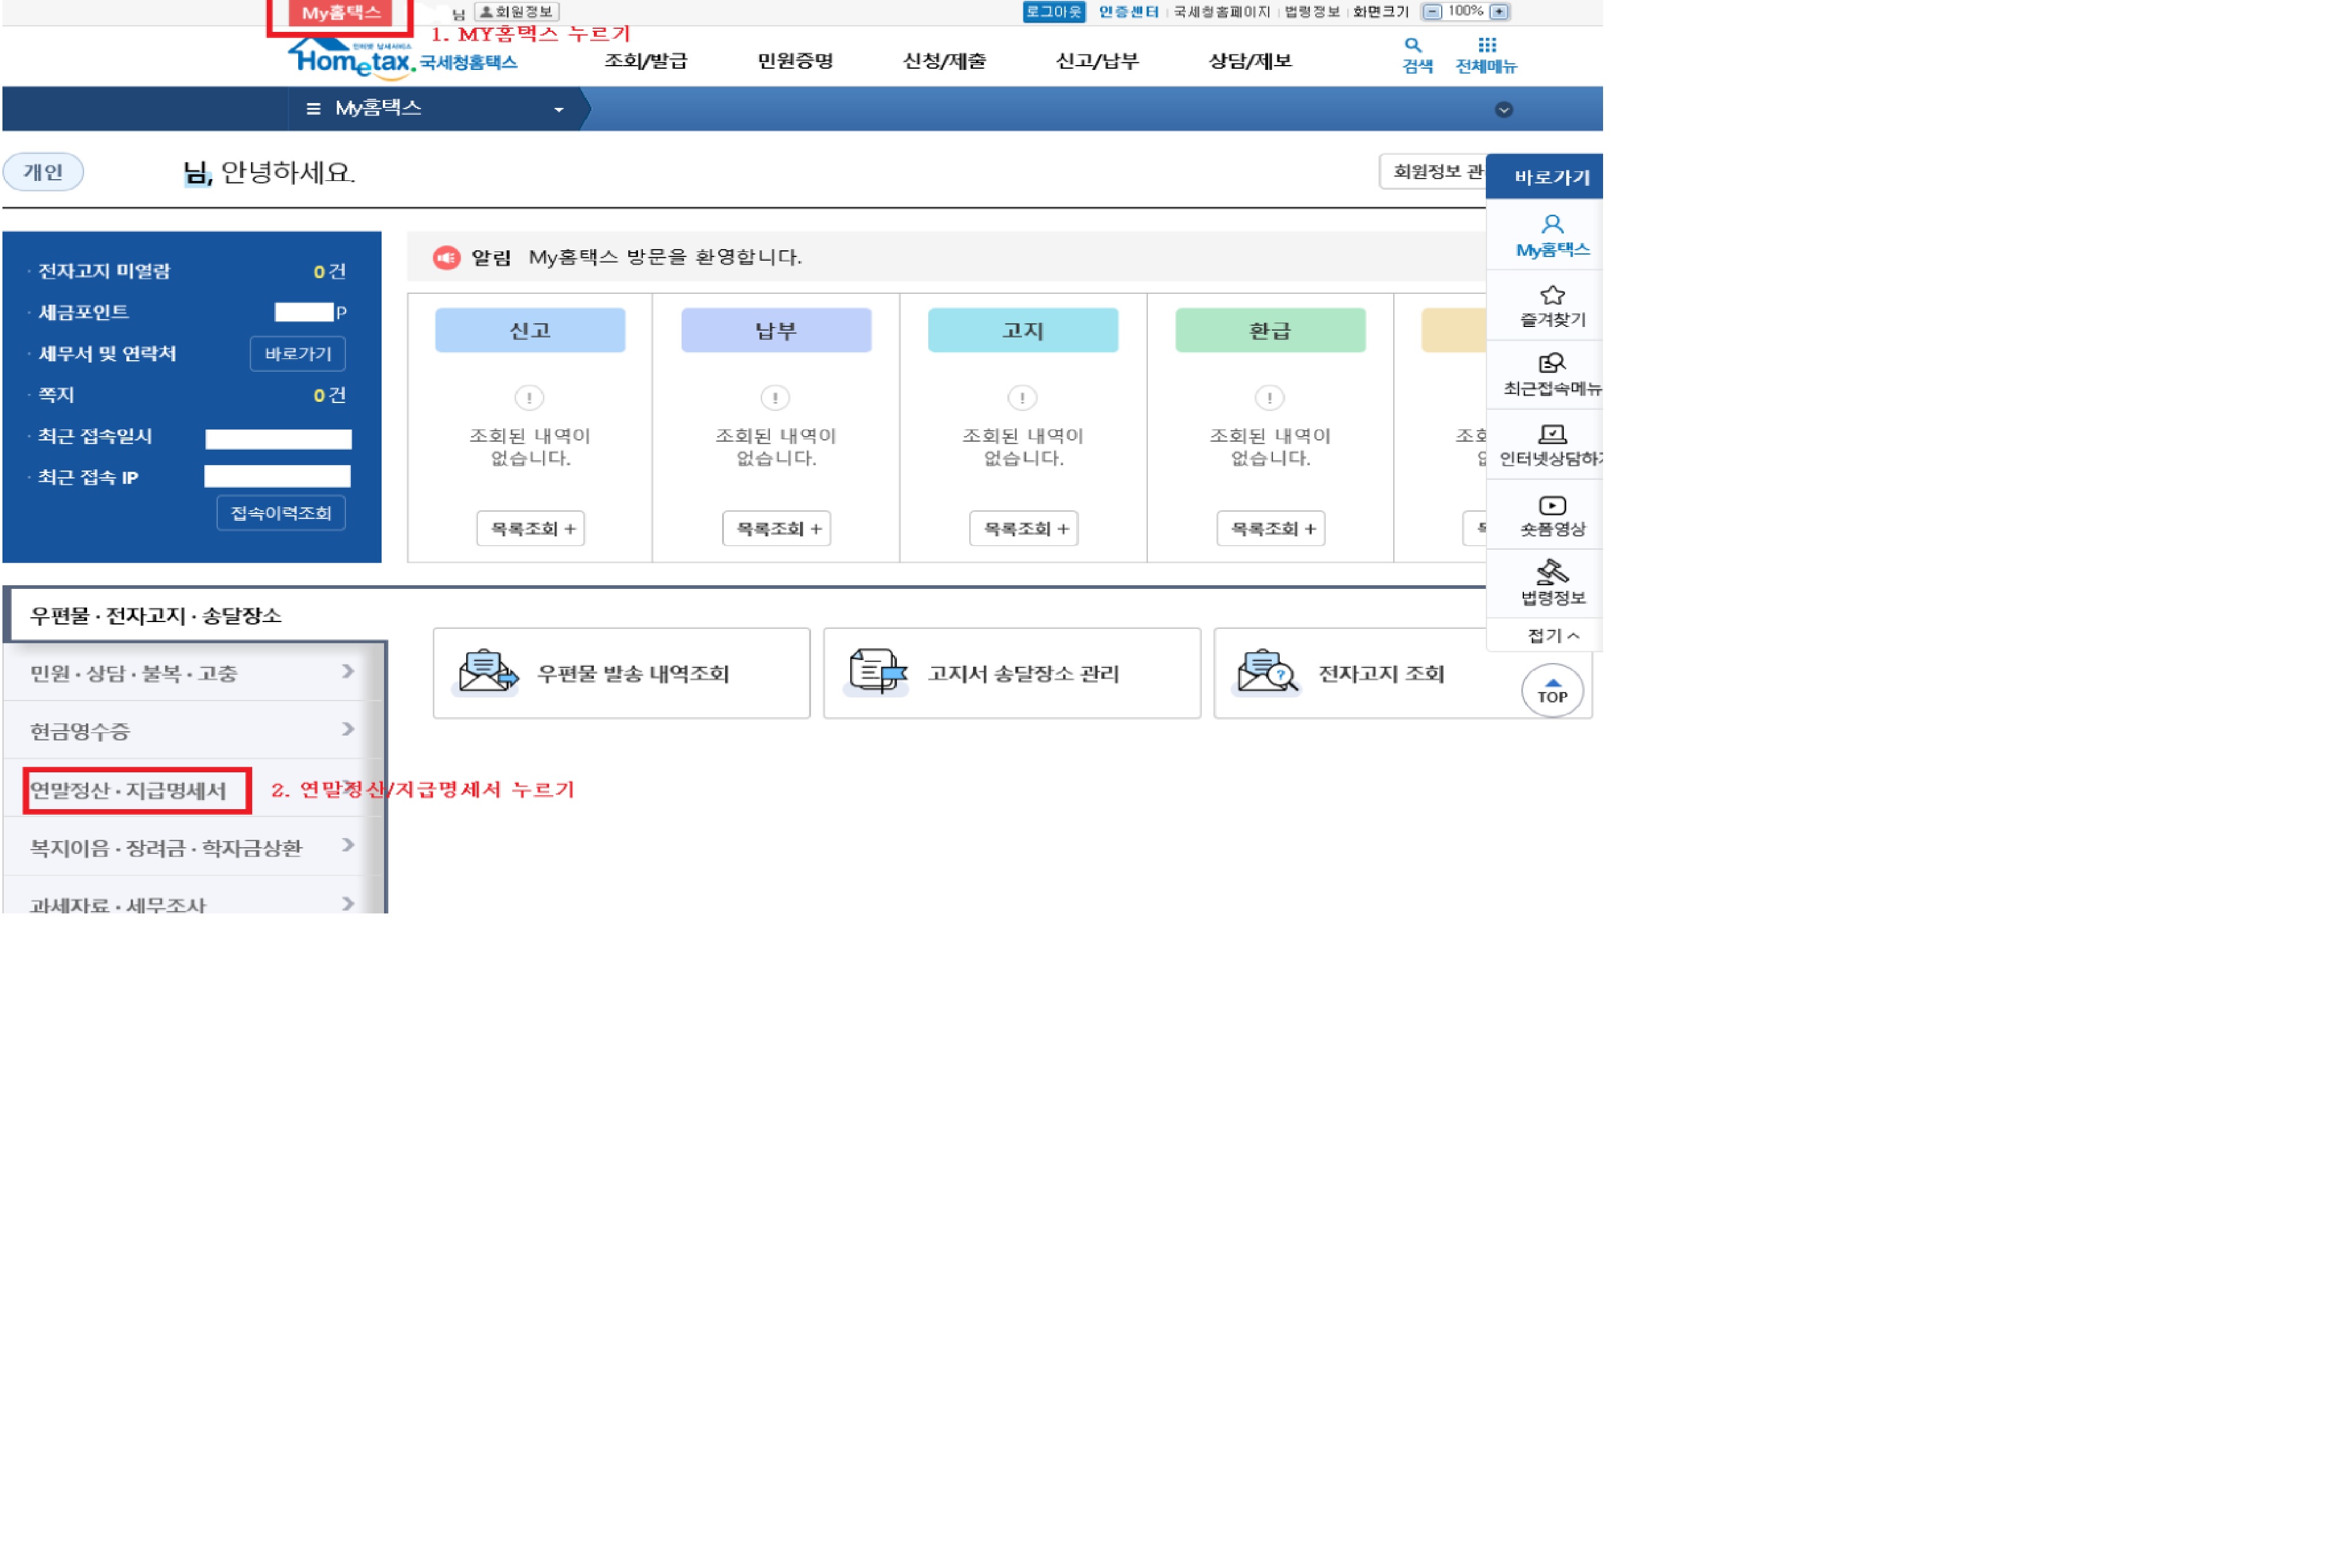Expand the 복지이음·장려금·학자금상환 chevron
The height and width of the screenshot is (1568, 2346).
tap(347, 845)
